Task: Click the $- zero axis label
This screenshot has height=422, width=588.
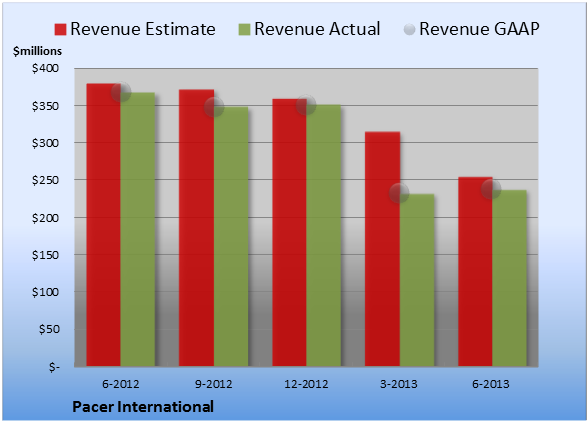Action: pyautogui.click(x=54, y=367)
